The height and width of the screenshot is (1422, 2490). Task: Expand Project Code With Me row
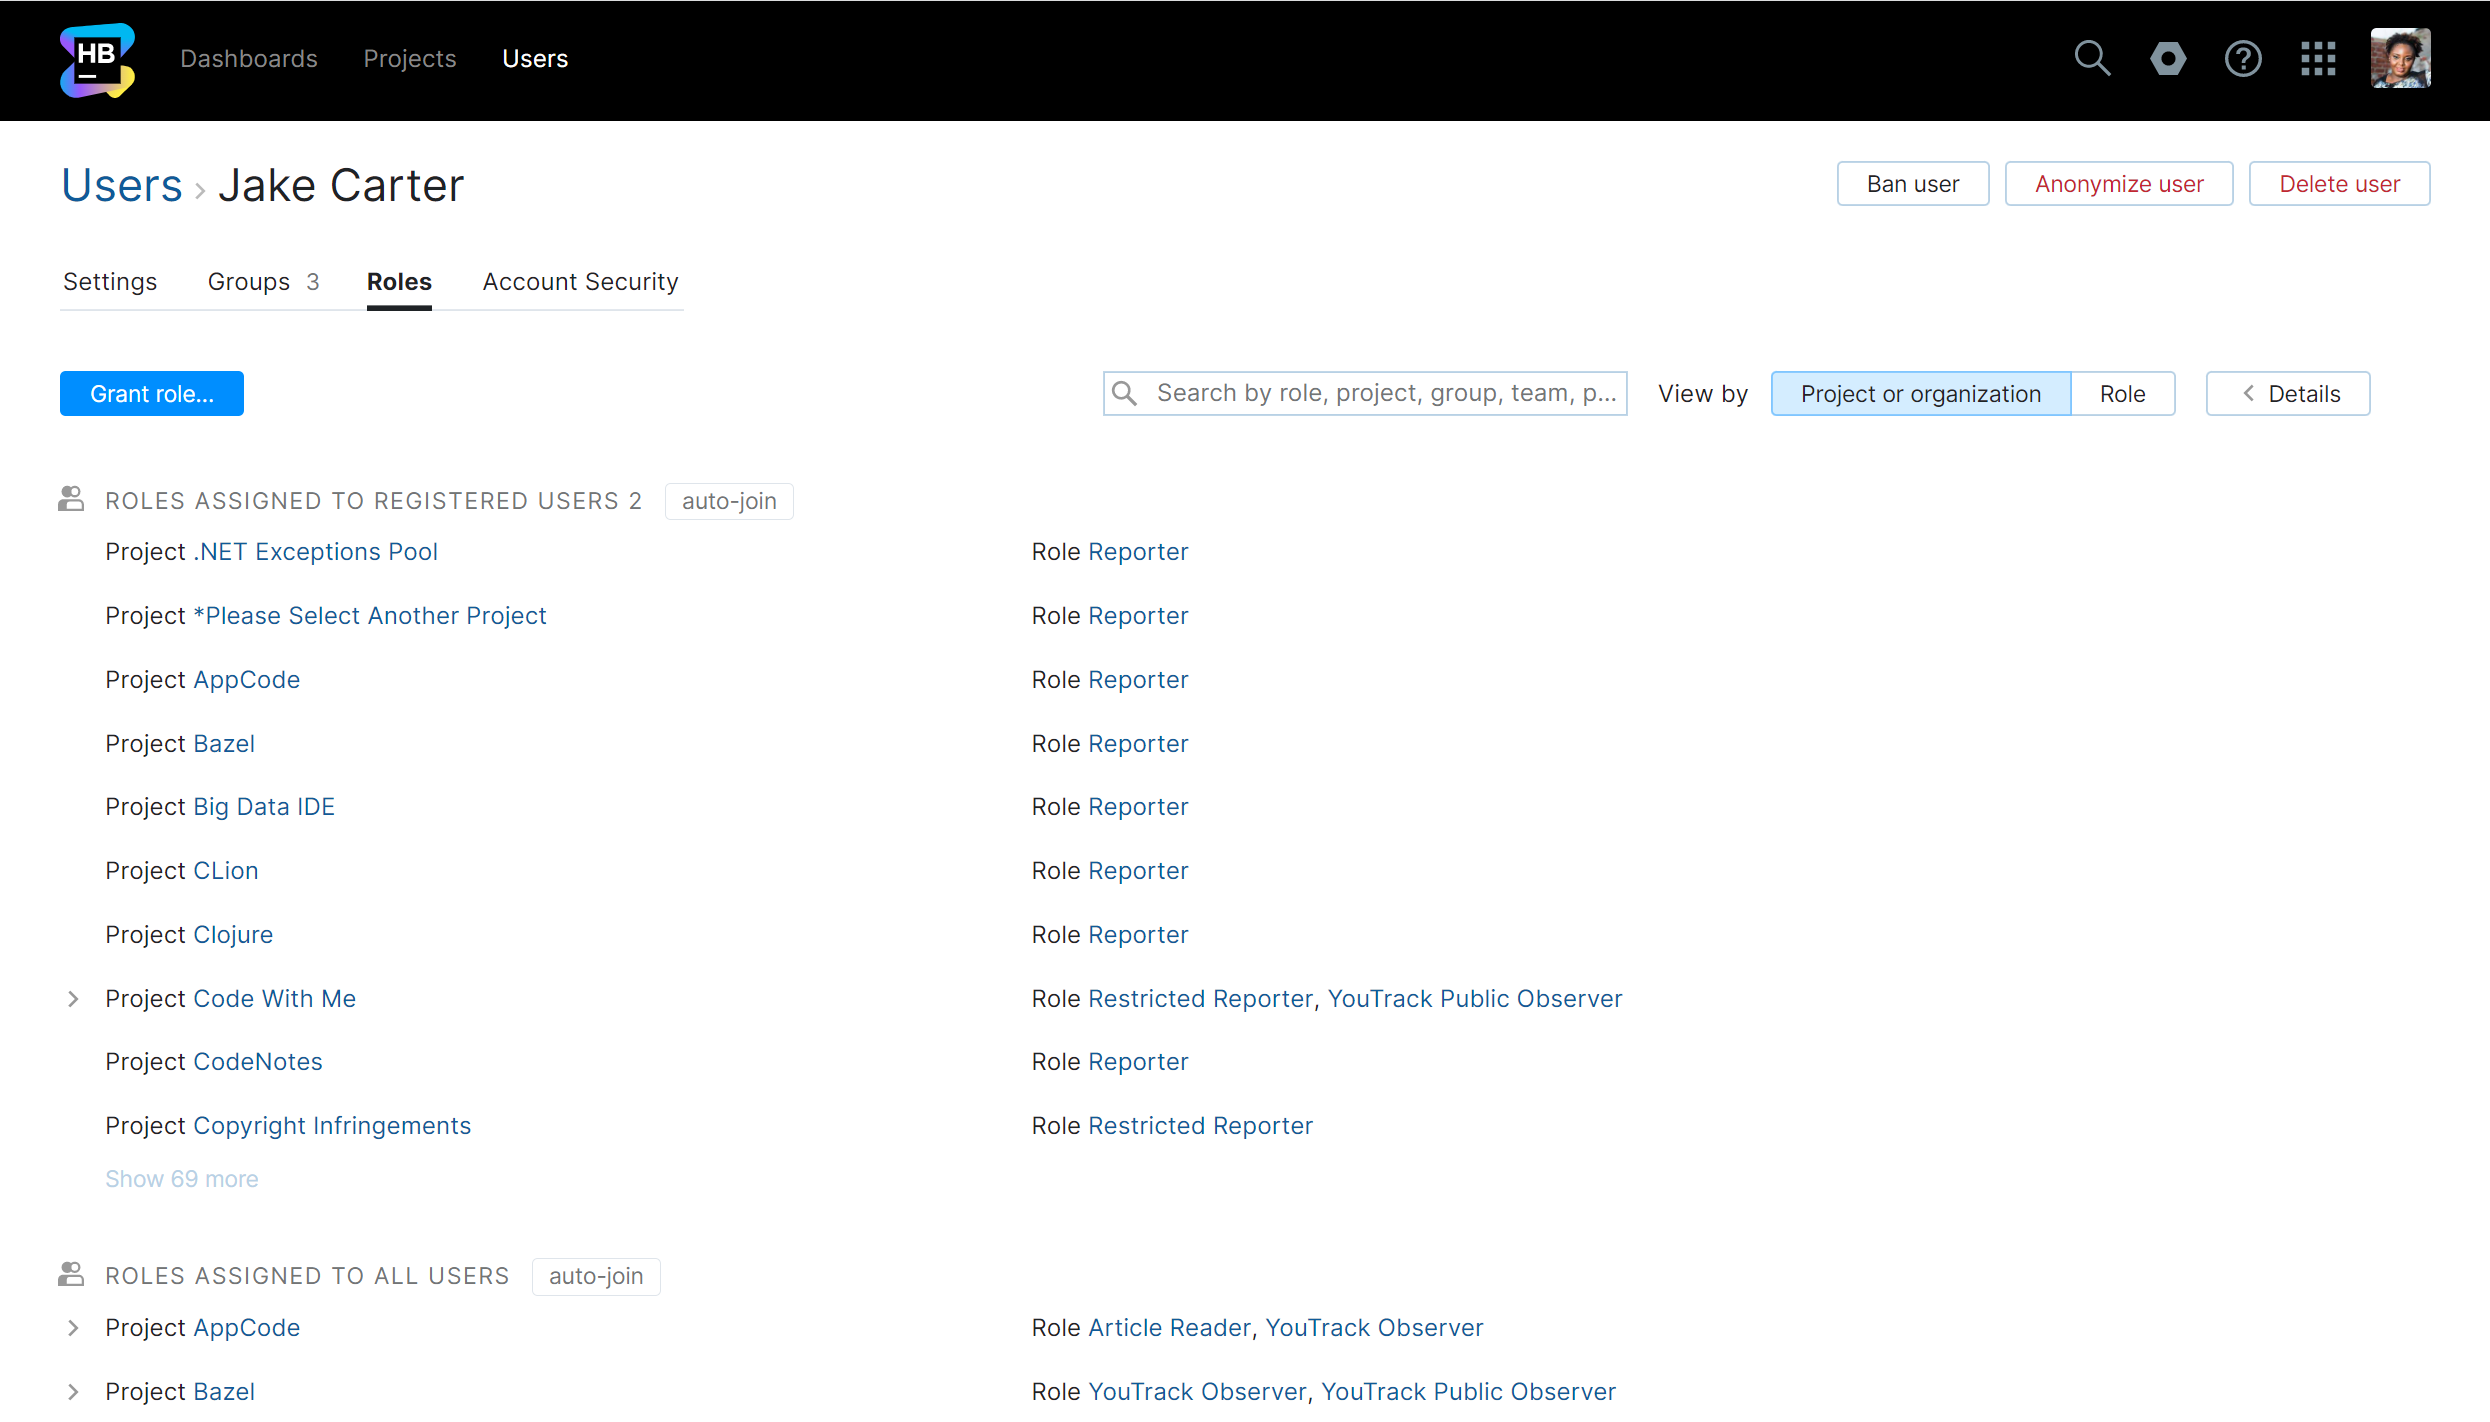pyautogui.click(x=73, y=998)
